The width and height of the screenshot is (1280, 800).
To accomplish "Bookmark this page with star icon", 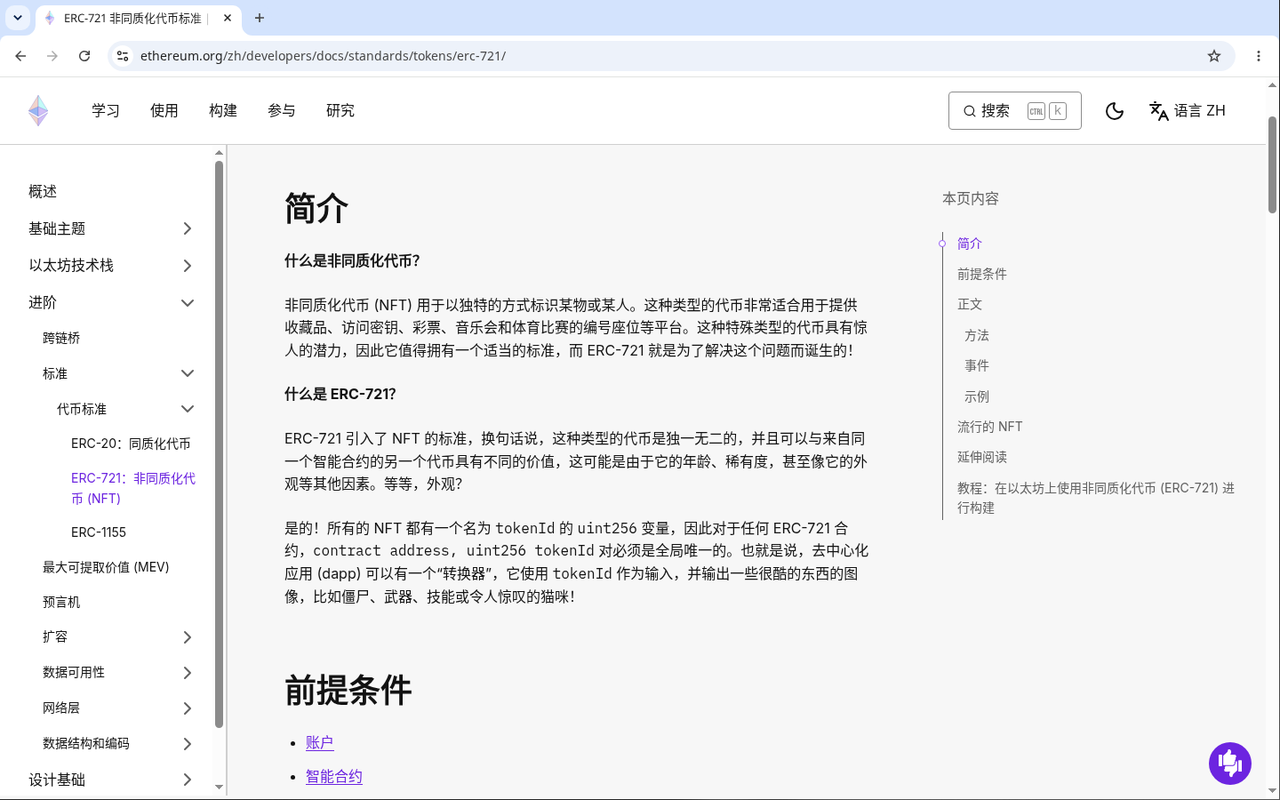I will point(1214,56).
